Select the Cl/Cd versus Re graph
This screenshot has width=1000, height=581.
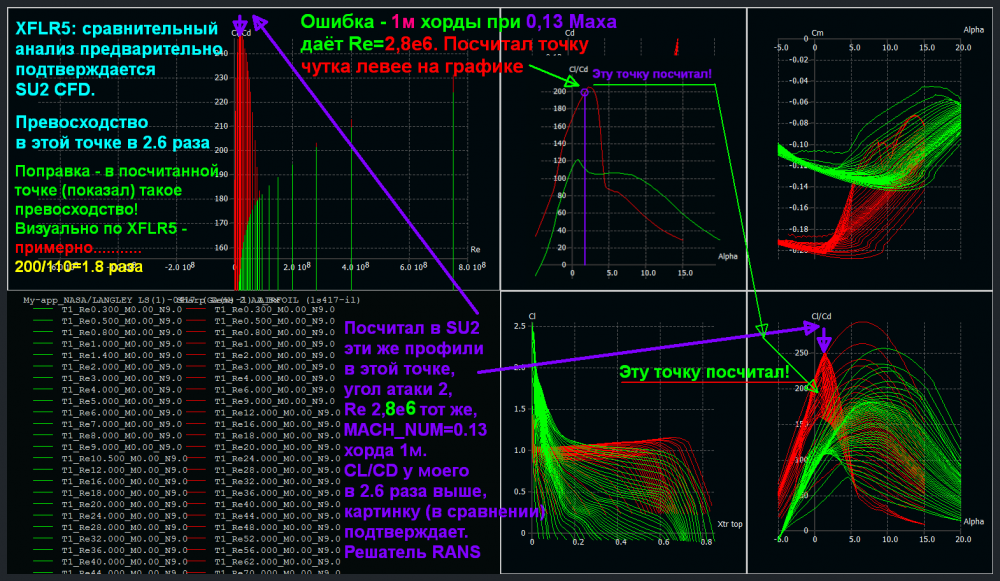pyautogui.click(x=254, y=149)
